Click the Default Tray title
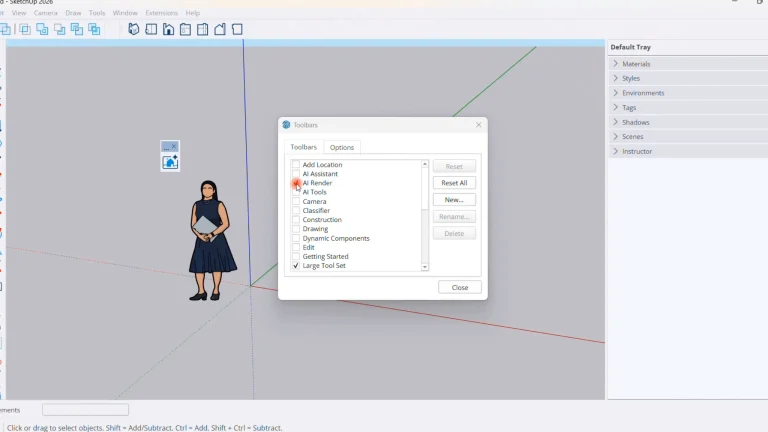Image resolution: width=768 pixels, height=432 pixels. point(630,47)
